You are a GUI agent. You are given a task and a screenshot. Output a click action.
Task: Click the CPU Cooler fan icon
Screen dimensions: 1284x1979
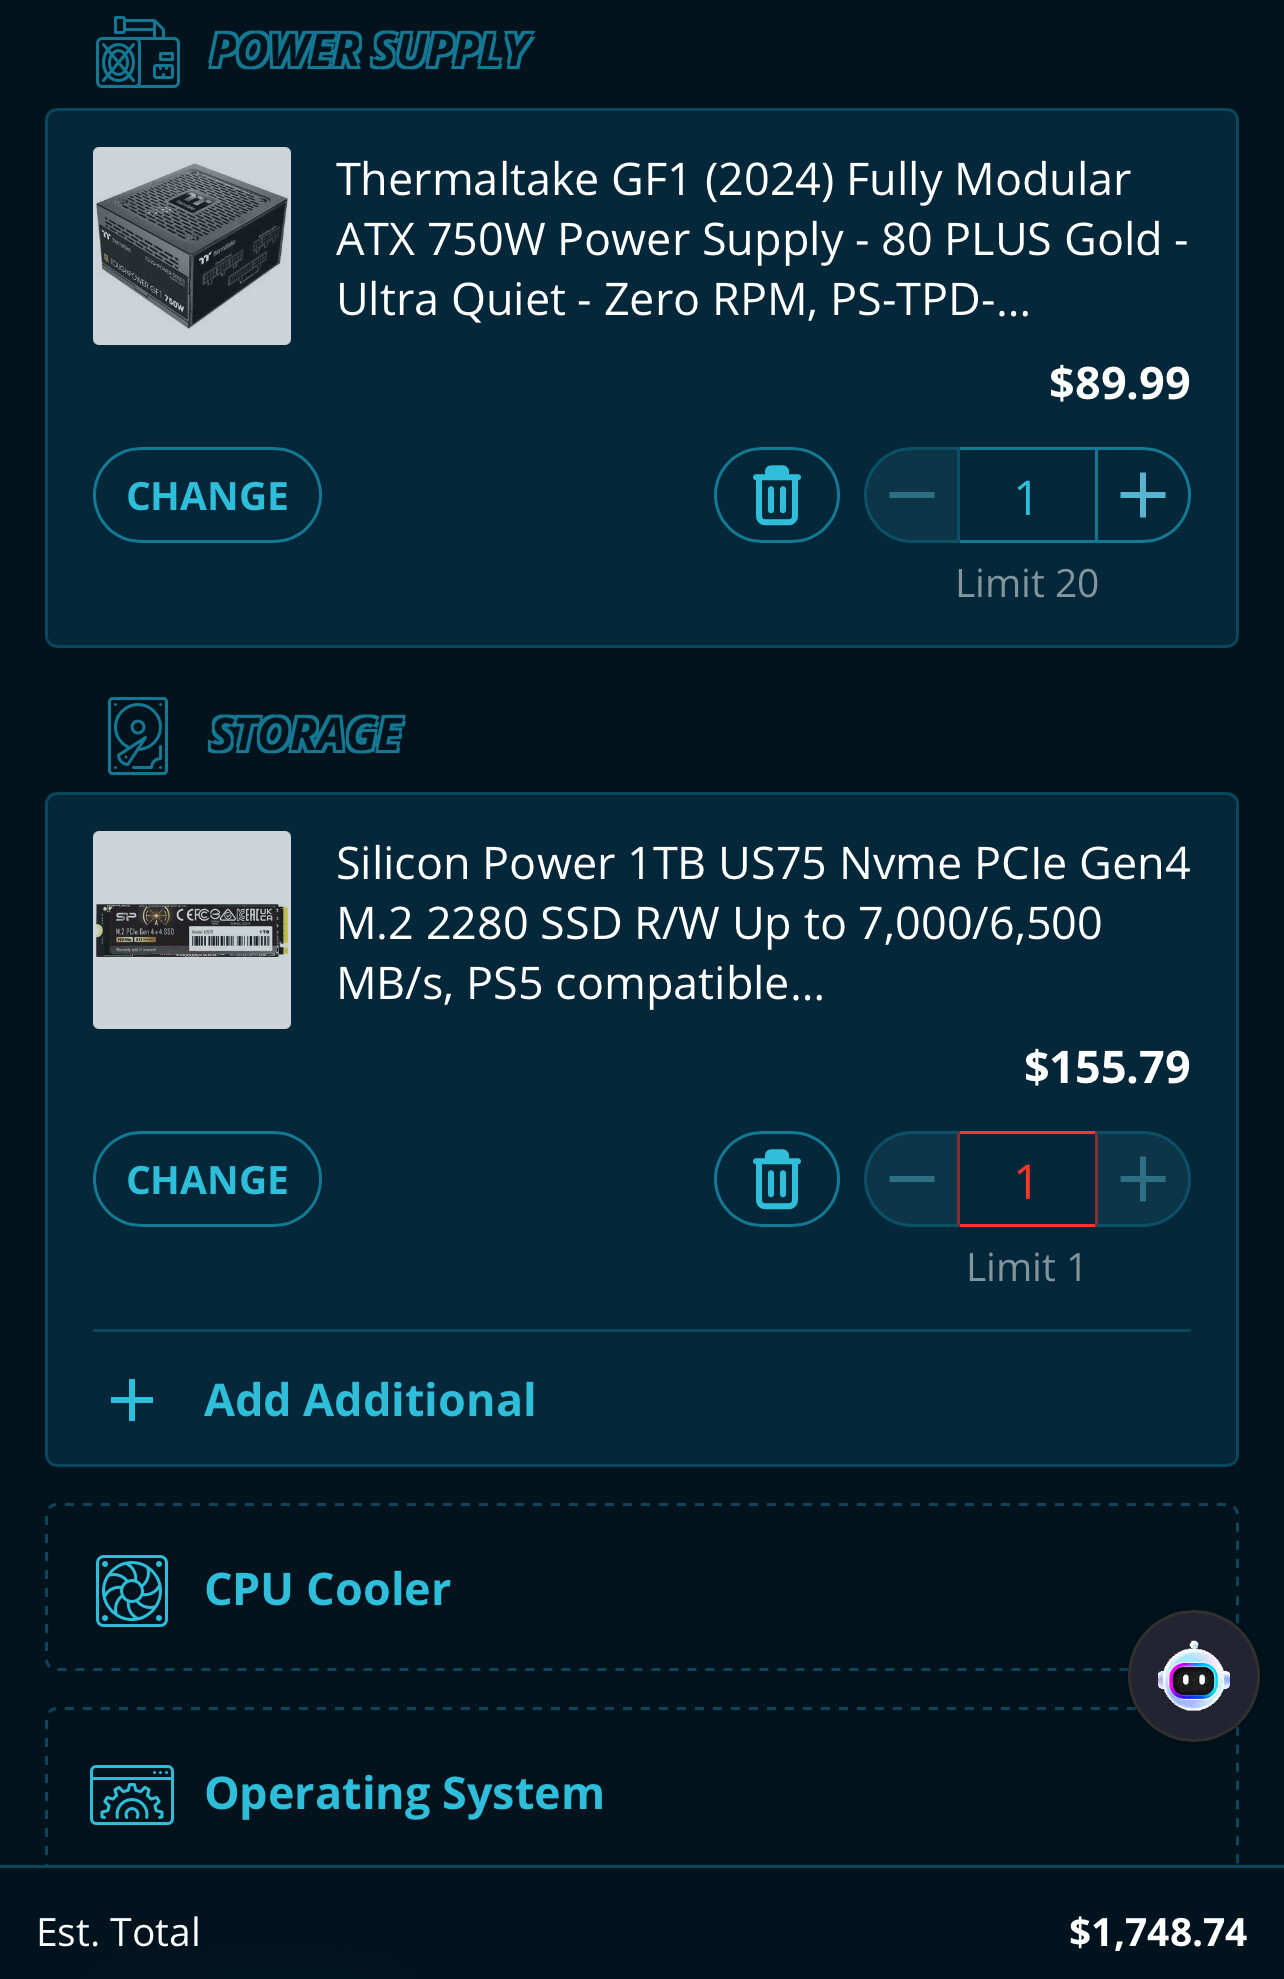point(132,1590)
